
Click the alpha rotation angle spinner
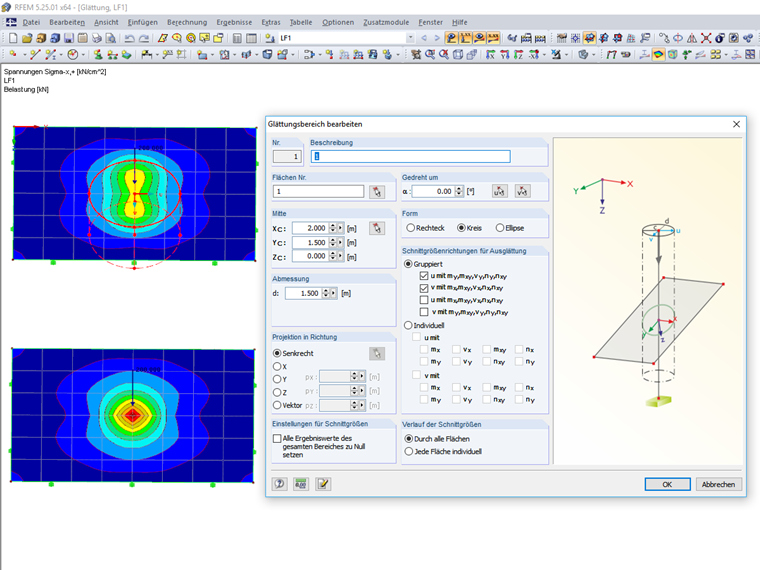click(459, 191)
